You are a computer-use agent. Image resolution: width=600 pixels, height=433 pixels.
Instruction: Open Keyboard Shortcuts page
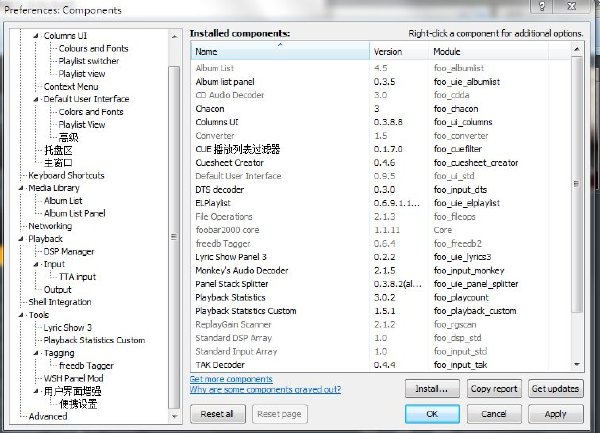pyautogui.click(x=67, y=176)
